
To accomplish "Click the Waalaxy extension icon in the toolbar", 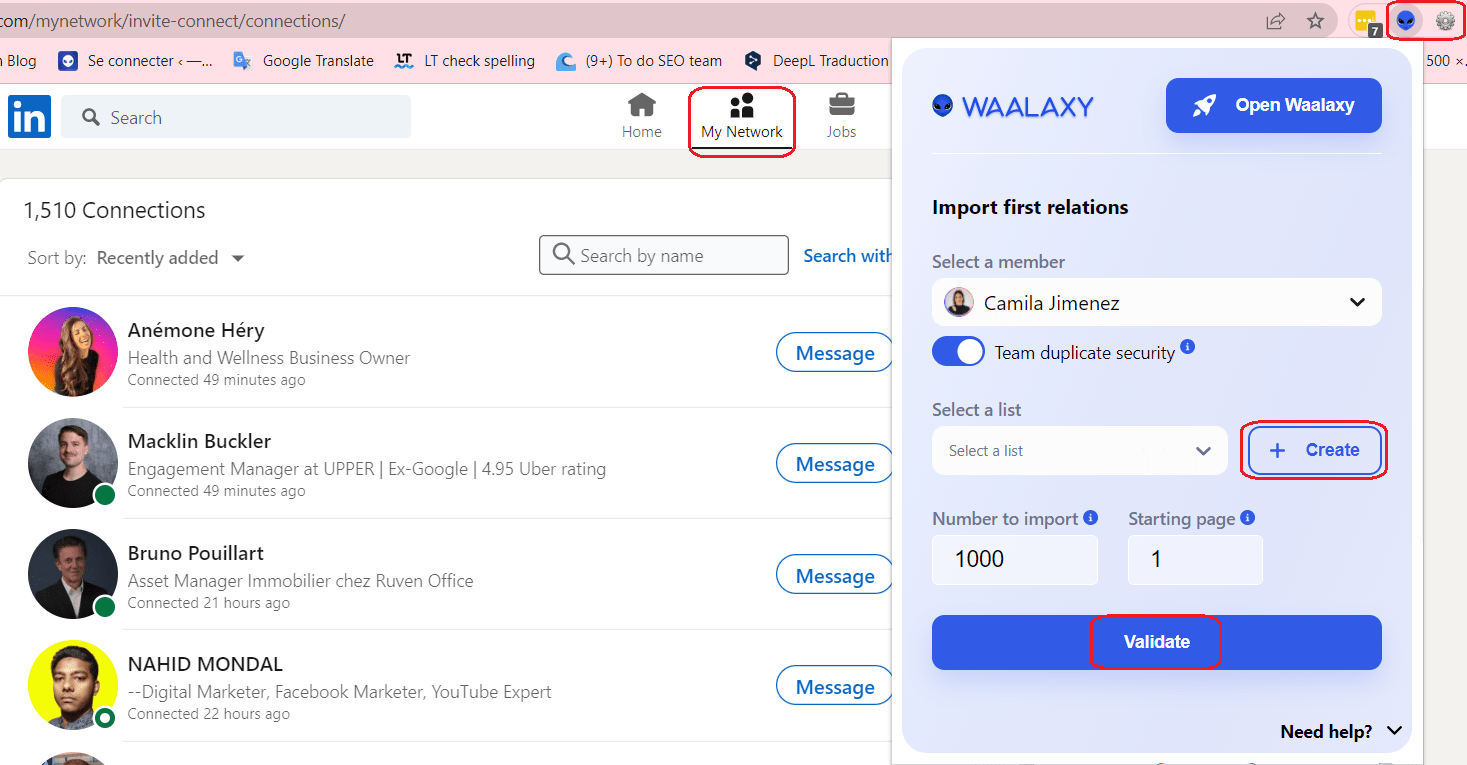I will [x=1406, y=20].
